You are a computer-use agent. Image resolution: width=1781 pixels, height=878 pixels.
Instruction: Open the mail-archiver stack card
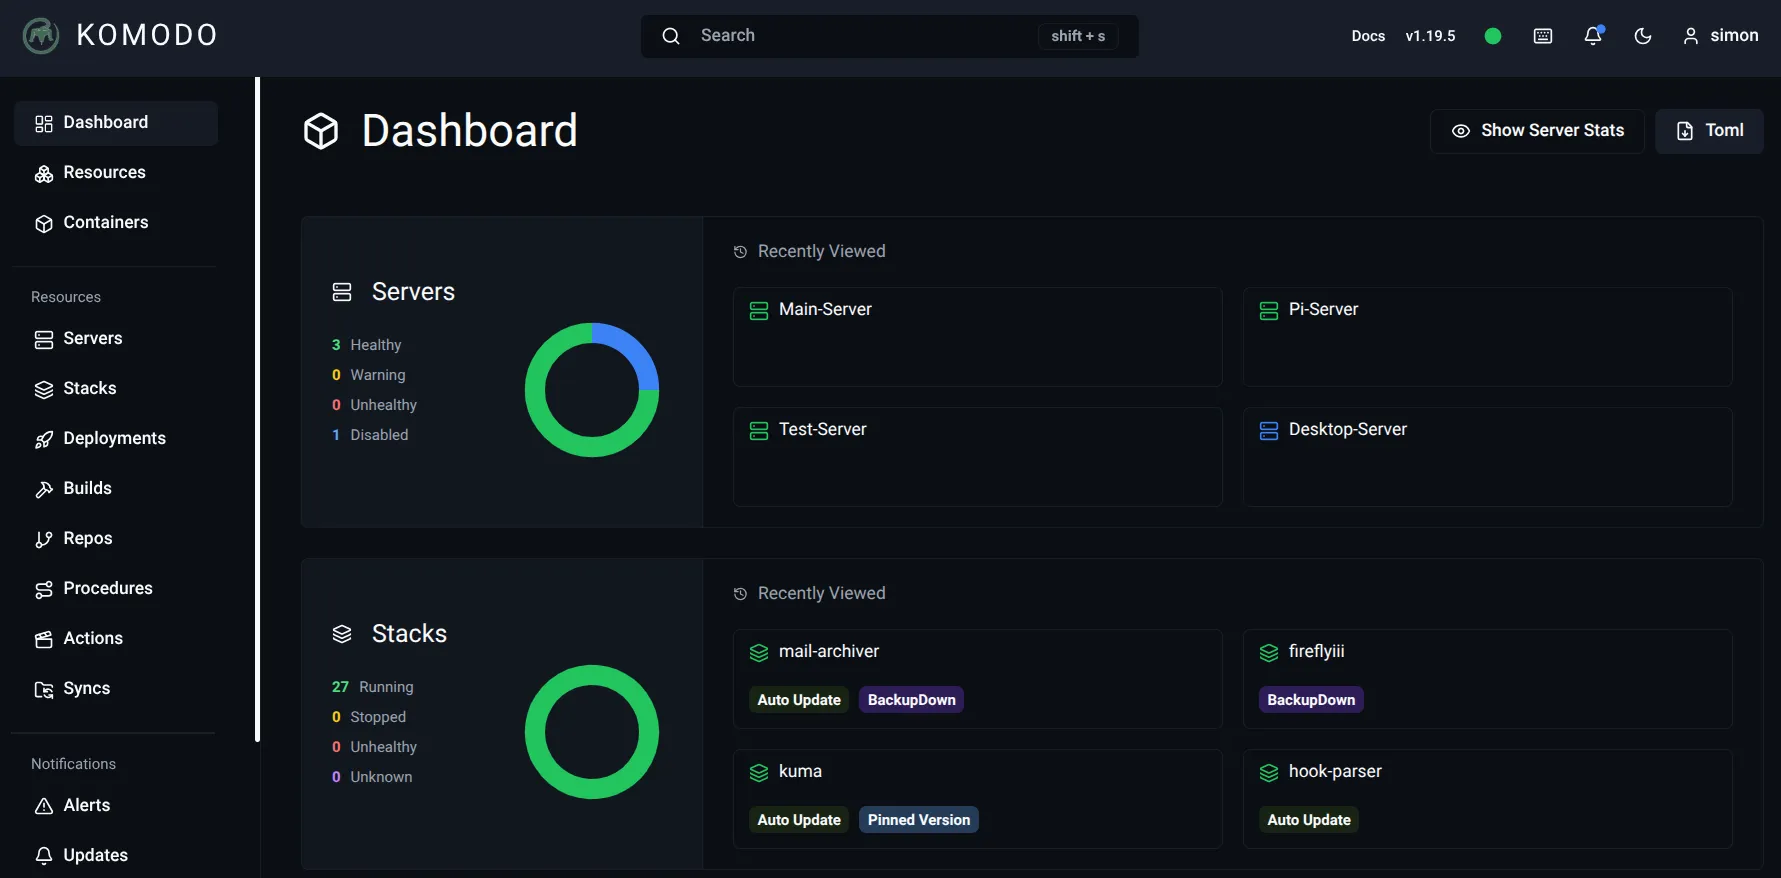tap(977, 679)
